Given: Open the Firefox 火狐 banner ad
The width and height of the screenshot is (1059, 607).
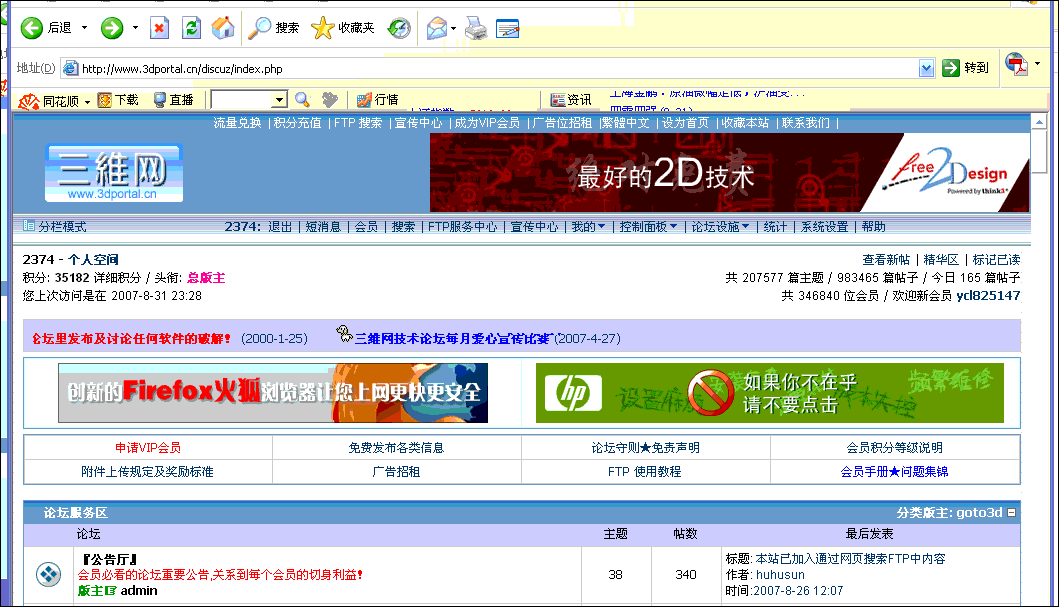Looking at the screenshot, I should [273, 393].
